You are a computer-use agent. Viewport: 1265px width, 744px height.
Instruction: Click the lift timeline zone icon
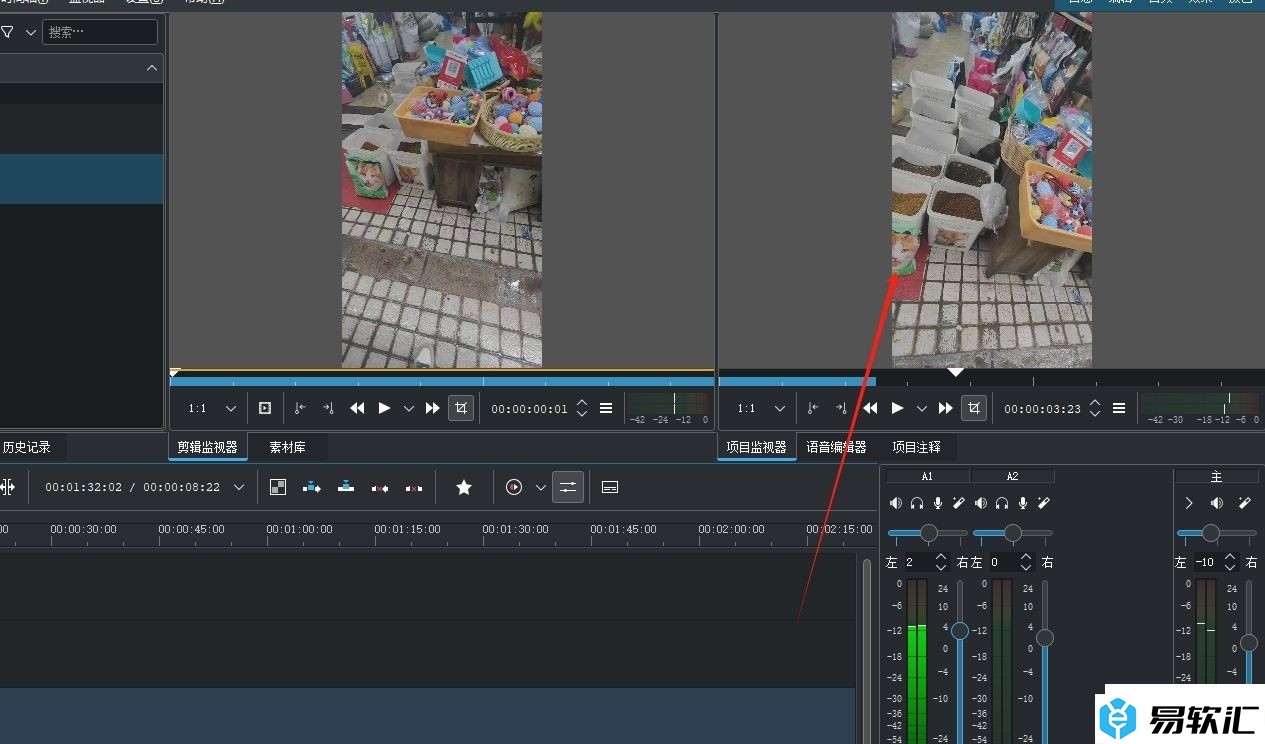click(414, 487)
